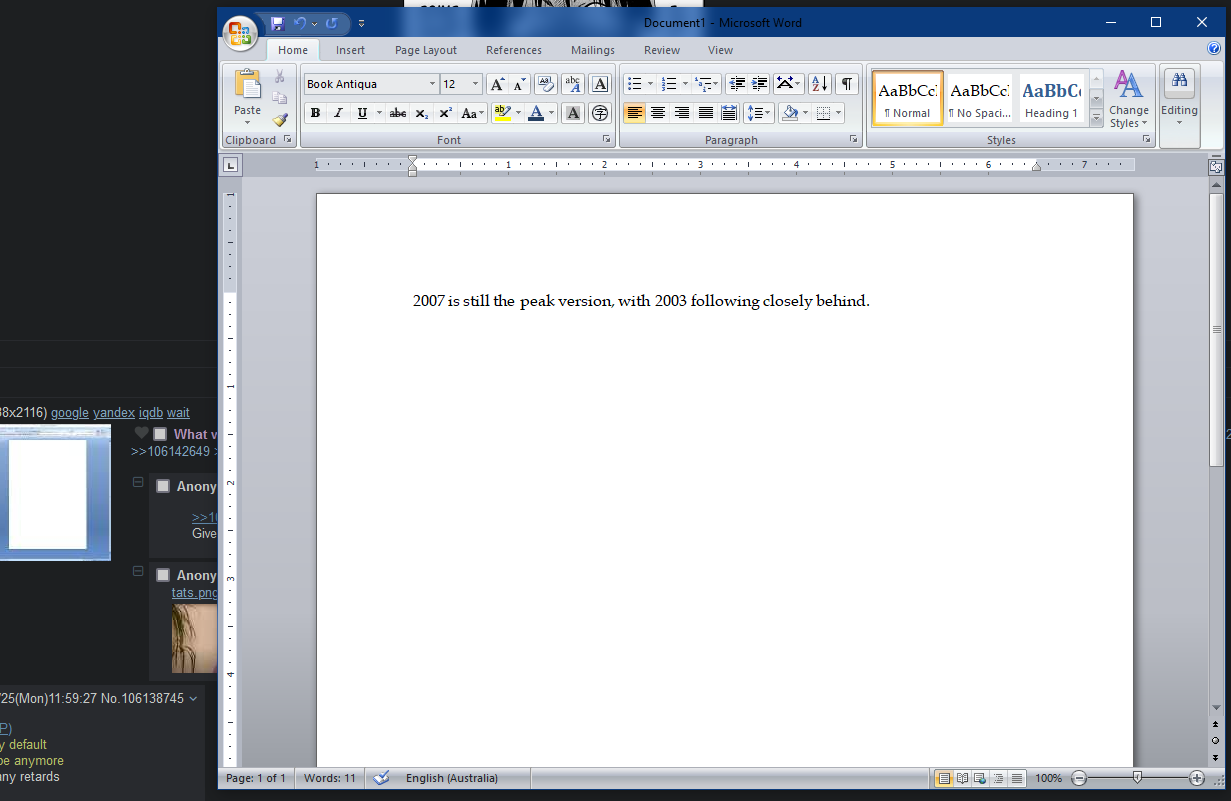Screen dimensions: 1231x801
Task: Click the Words: 11 count in status bar
Action: point(329,778)
